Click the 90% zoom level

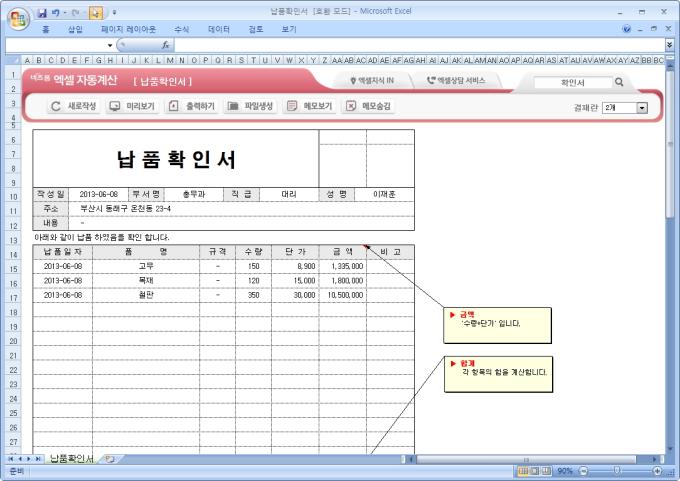[x=565, y=471]
